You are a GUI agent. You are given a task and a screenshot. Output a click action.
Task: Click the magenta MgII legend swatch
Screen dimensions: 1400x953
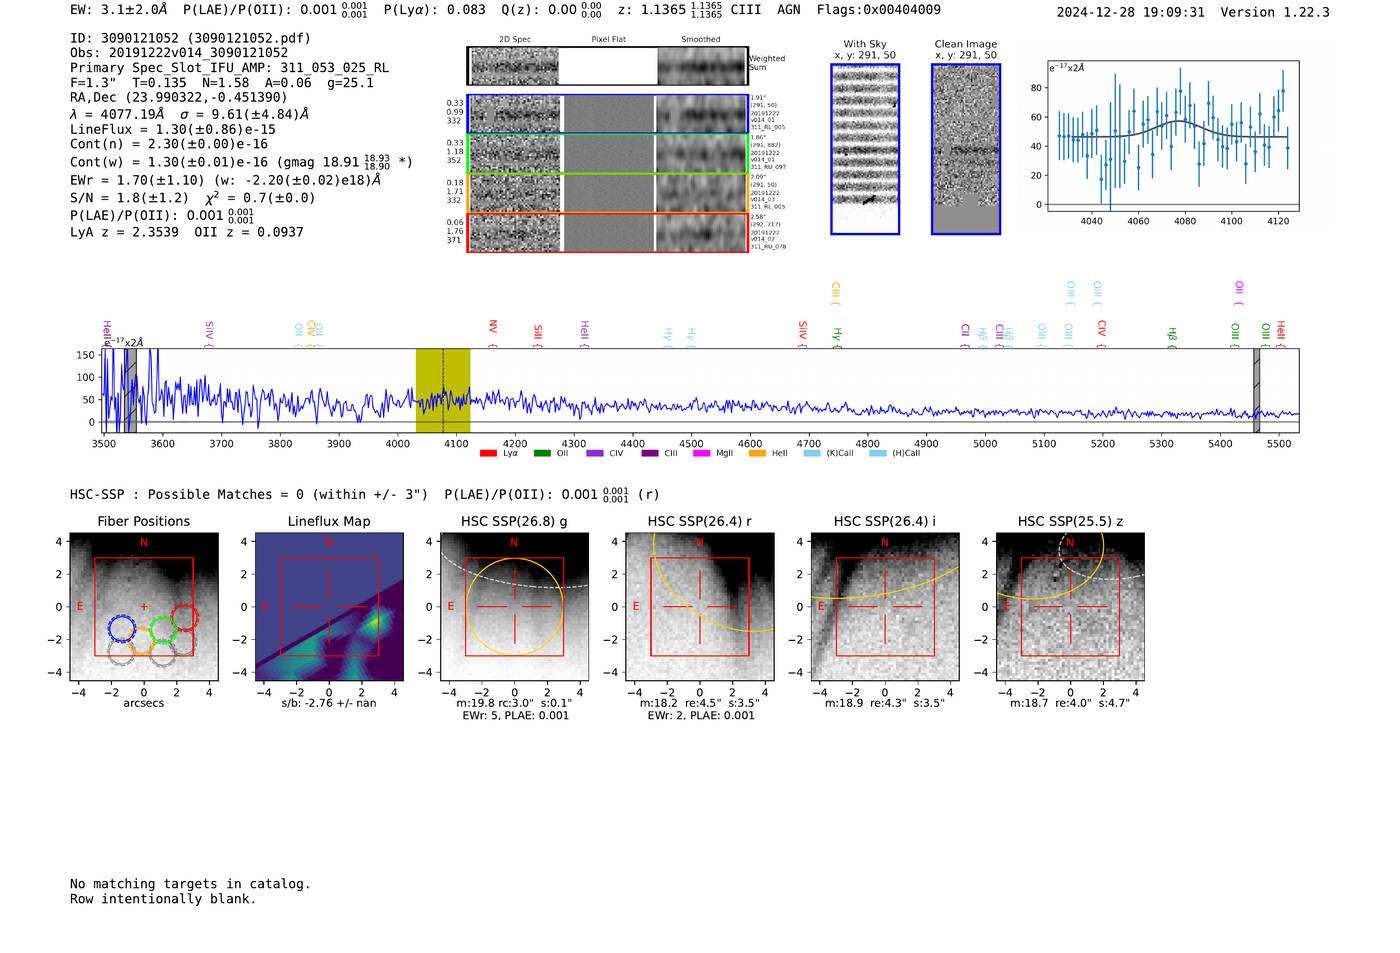point(702,454)
